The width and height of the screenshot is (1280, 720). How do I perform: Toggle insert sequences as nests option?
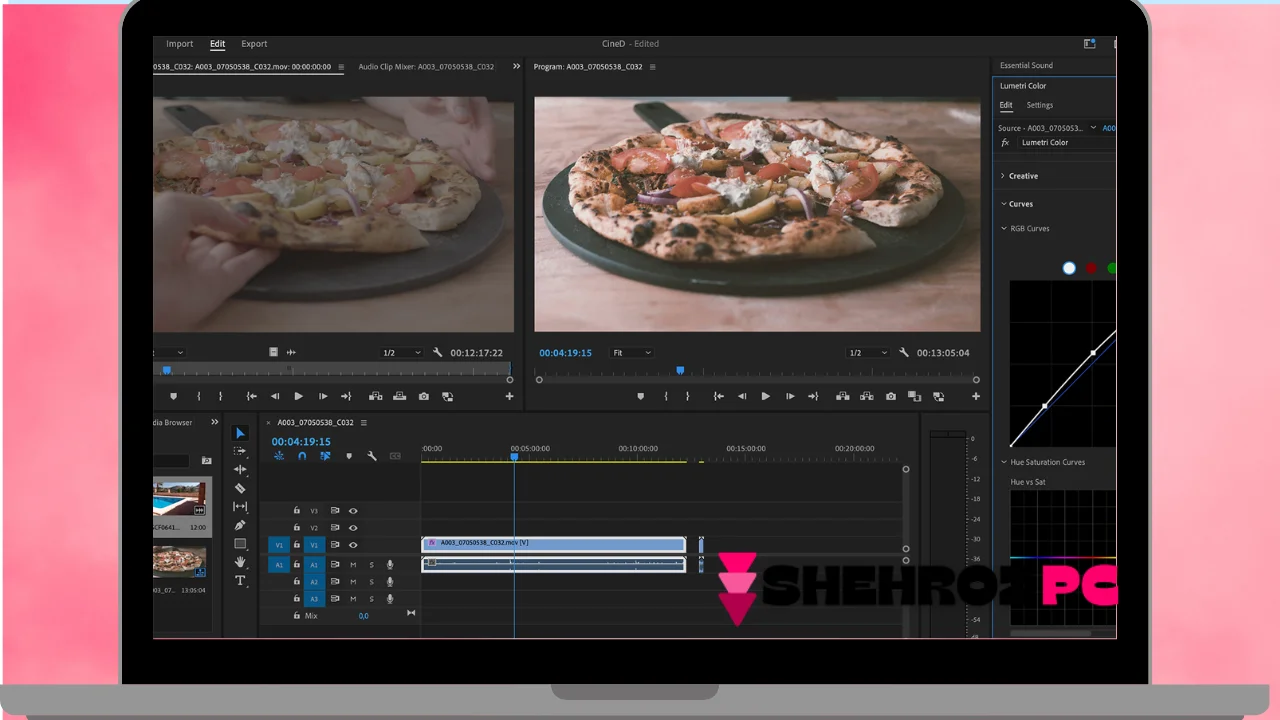click(279, 456)
